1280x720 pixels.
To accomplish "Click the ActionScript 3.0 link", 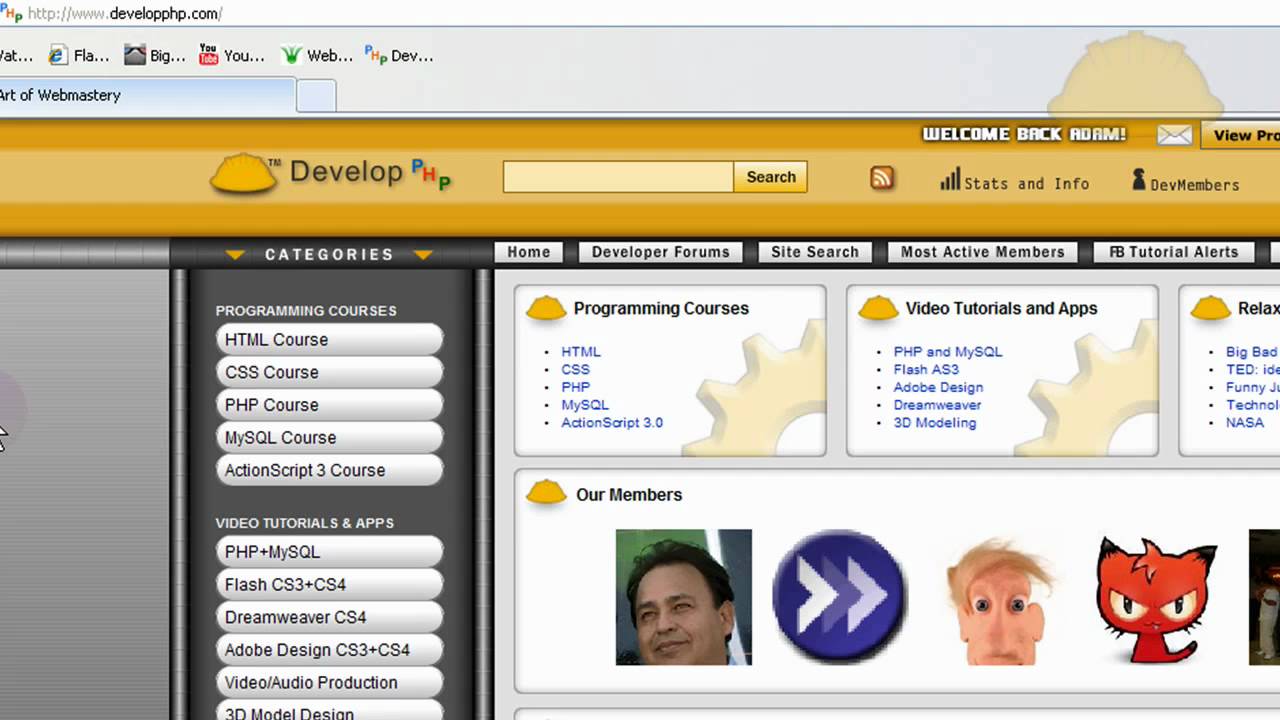I will click(612, 423).
